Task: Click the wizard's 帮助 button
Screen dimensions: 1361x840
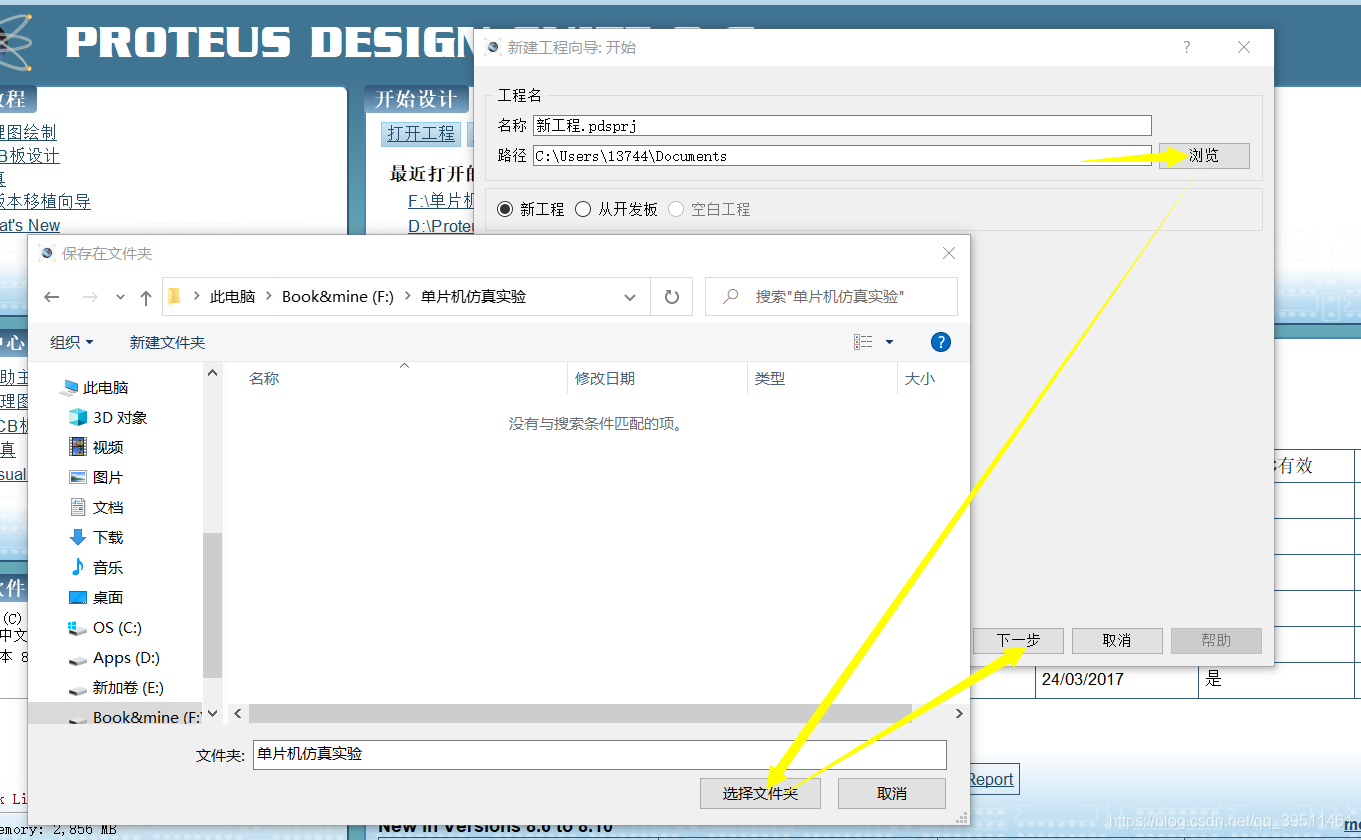Action: [1216, 640]
